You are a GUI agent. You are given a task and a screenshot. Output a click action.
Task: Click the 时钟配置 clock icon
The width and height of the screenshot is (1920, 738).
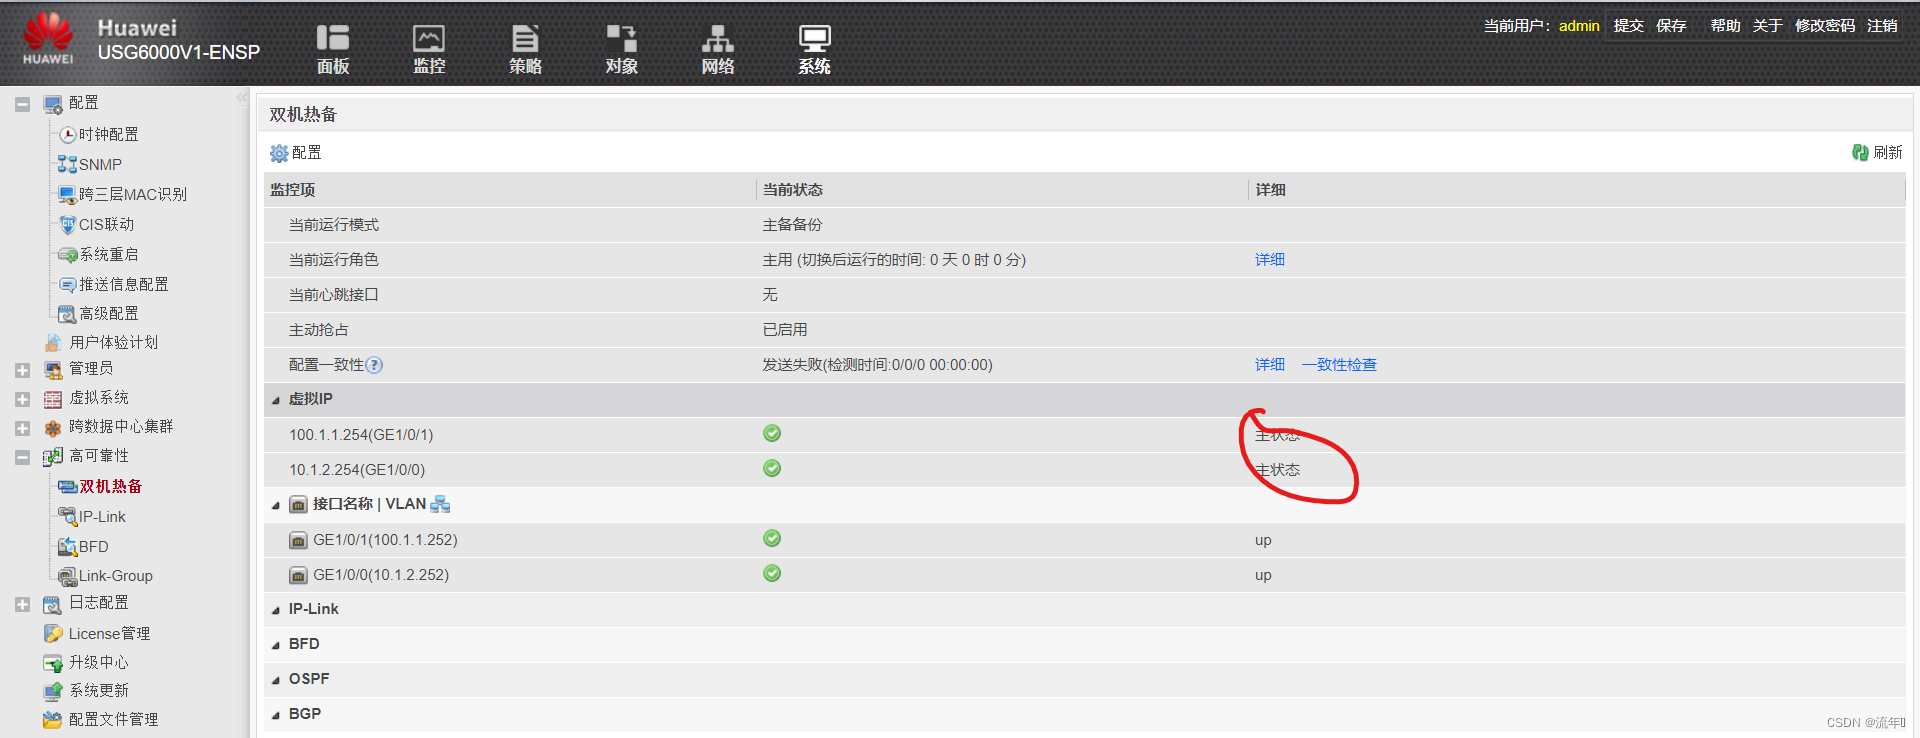68,135
